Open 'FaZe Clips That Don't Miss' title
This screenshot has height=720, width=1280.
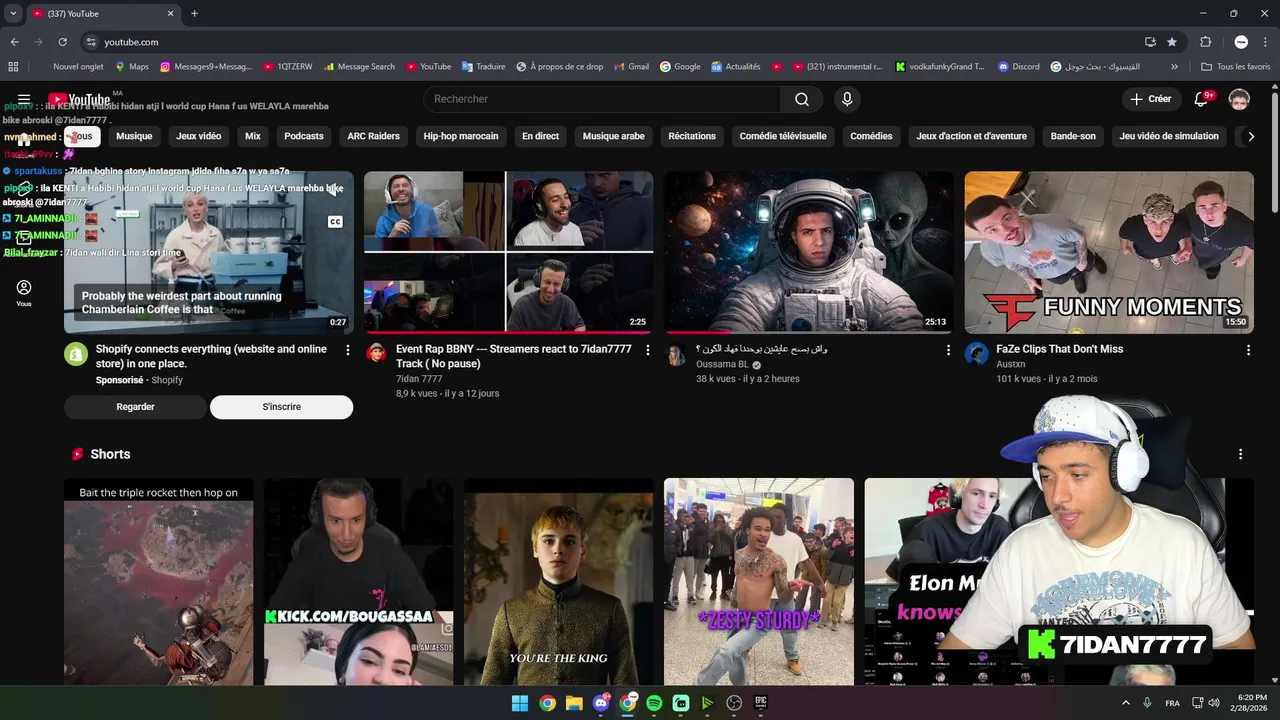point(1059,349)
